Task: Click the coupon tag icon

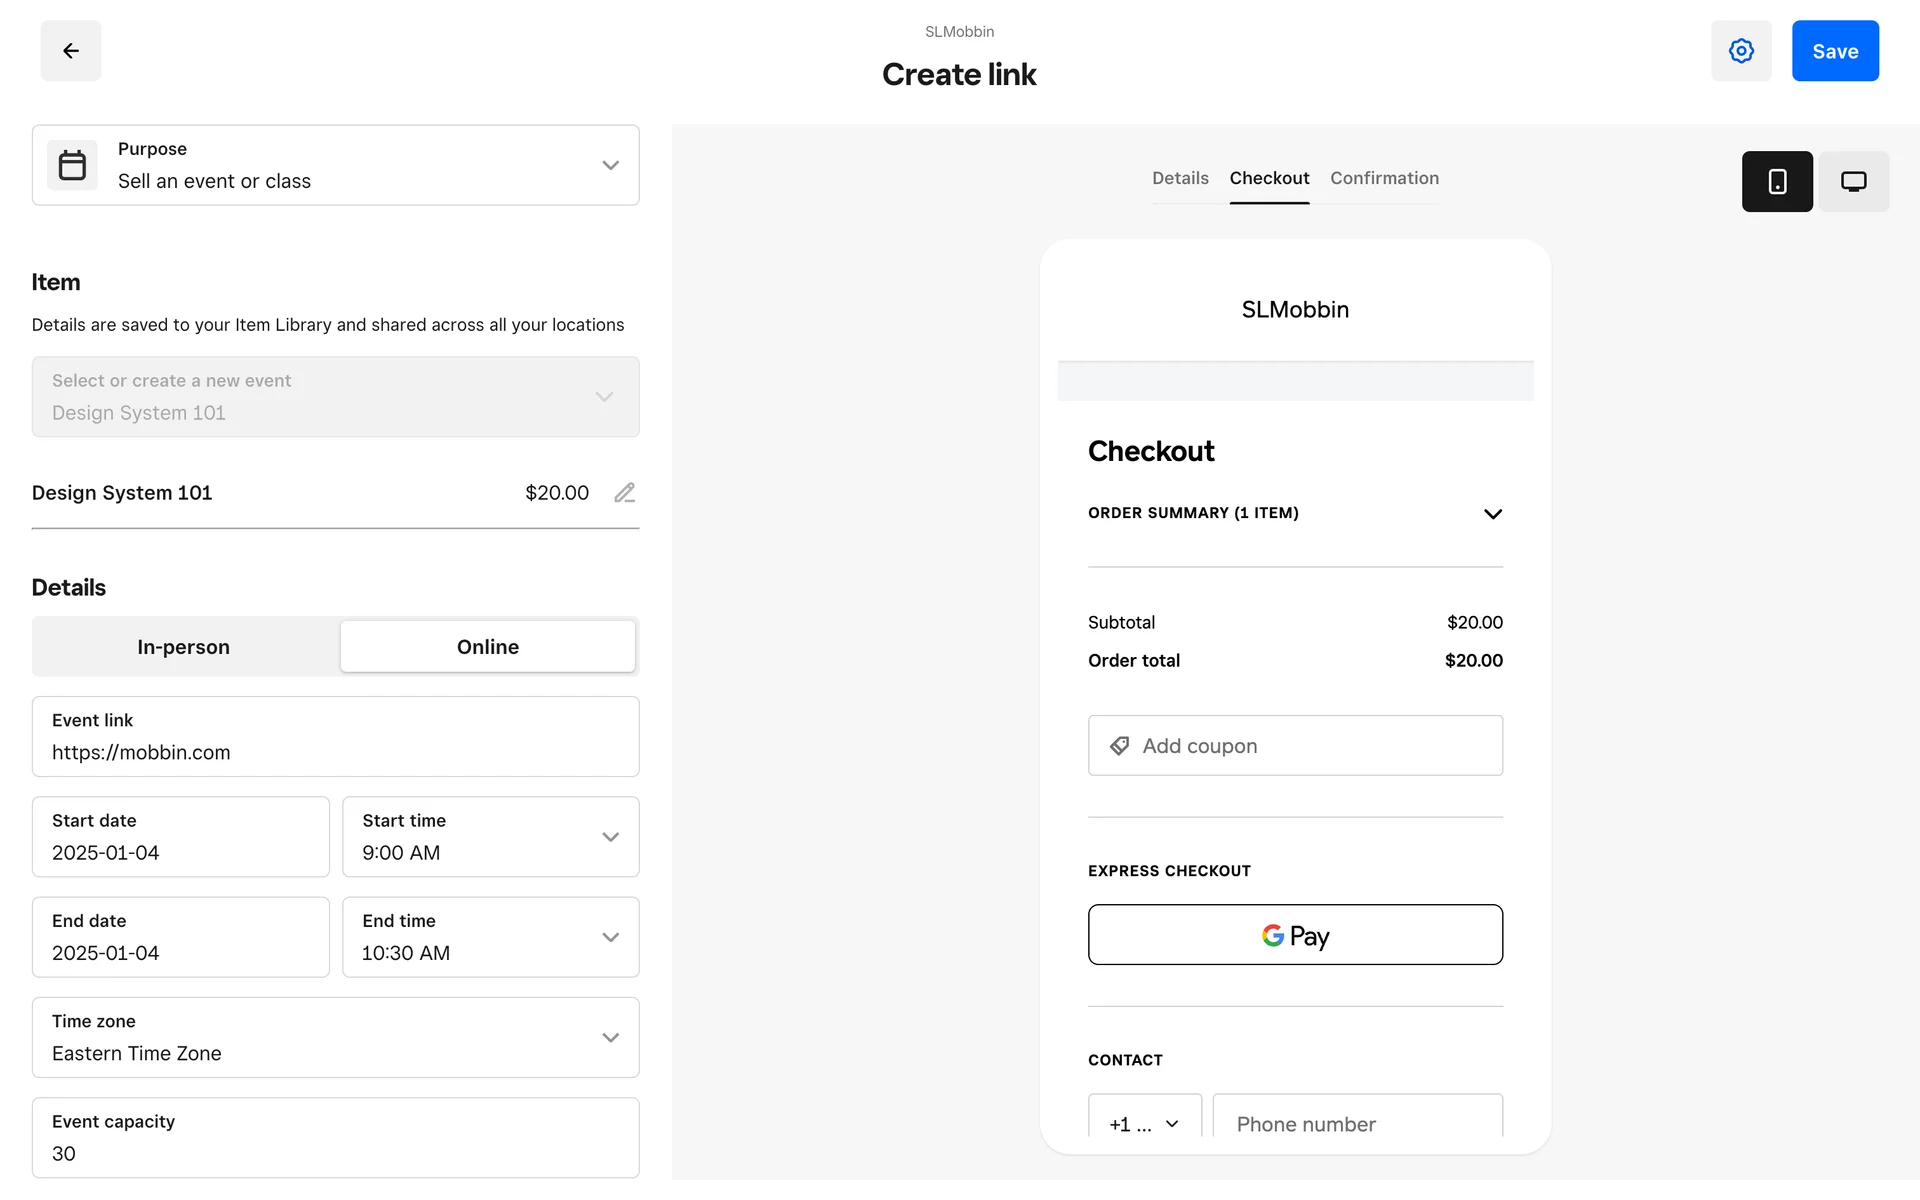Action: (1120, 746)
